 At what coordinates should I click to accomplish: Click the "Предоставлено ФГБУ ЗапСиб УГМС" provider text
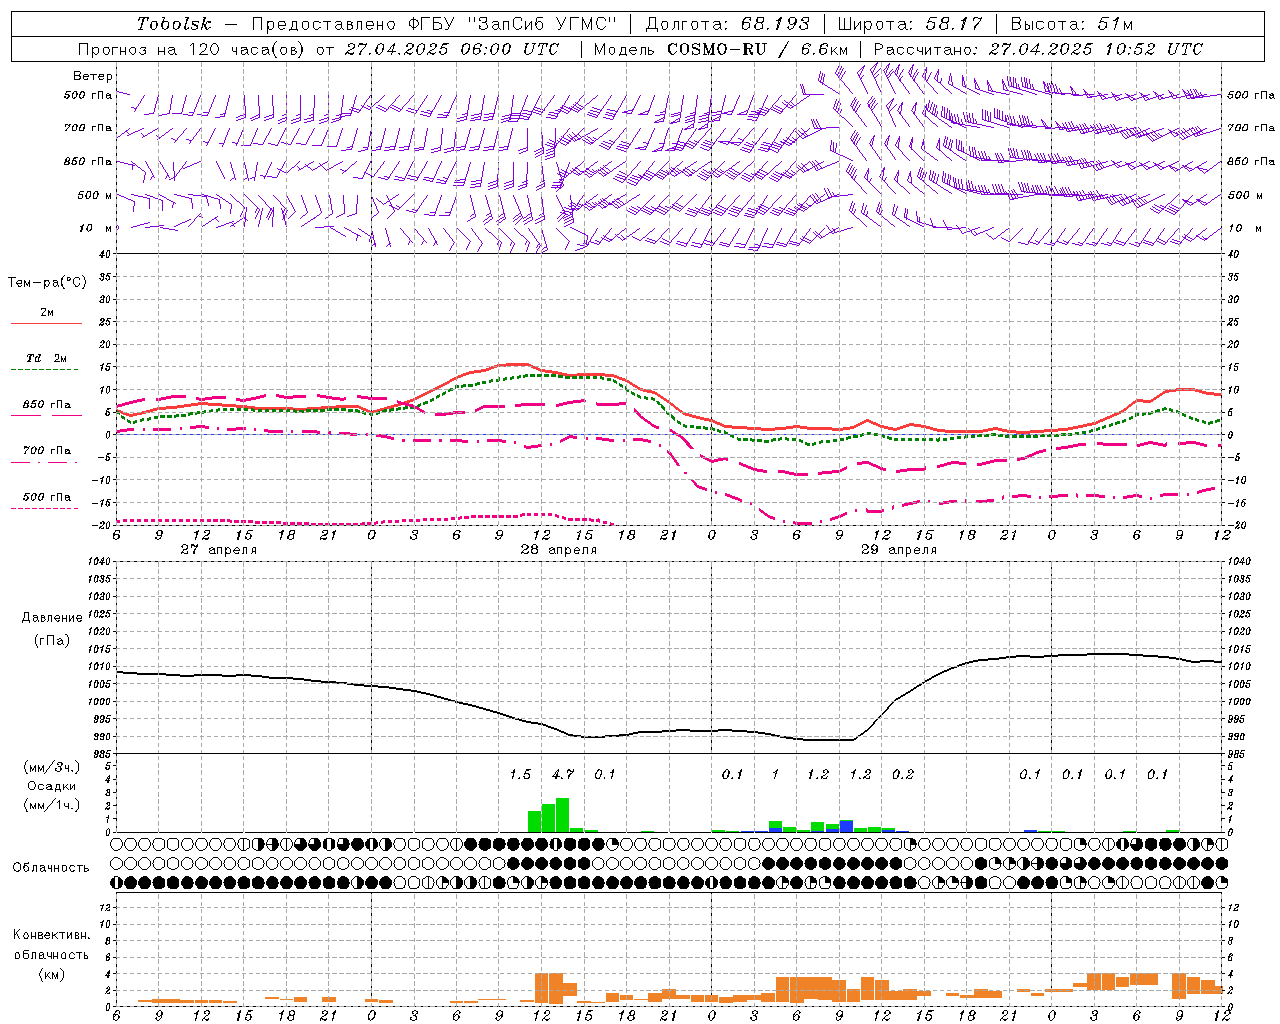tap(435, 24)
